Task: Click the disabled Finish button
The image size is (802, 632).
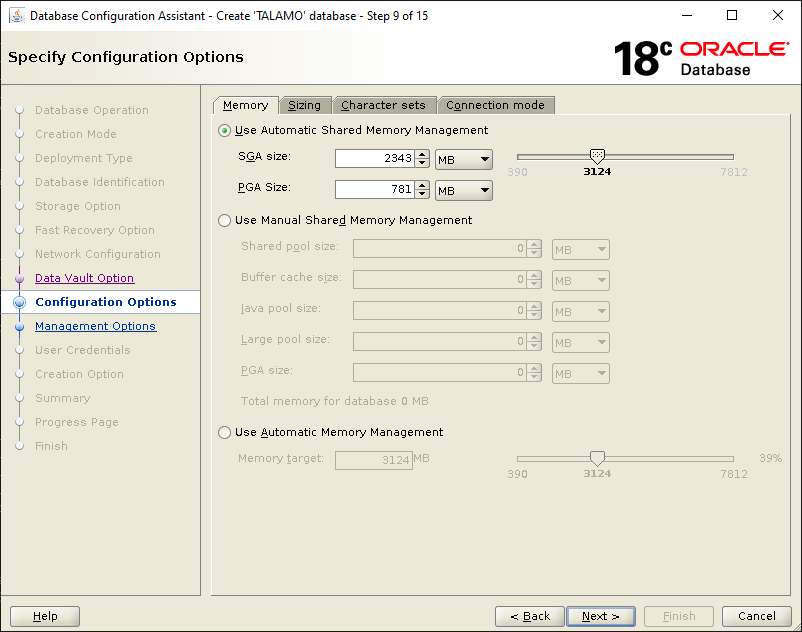Action: point(679,616)
